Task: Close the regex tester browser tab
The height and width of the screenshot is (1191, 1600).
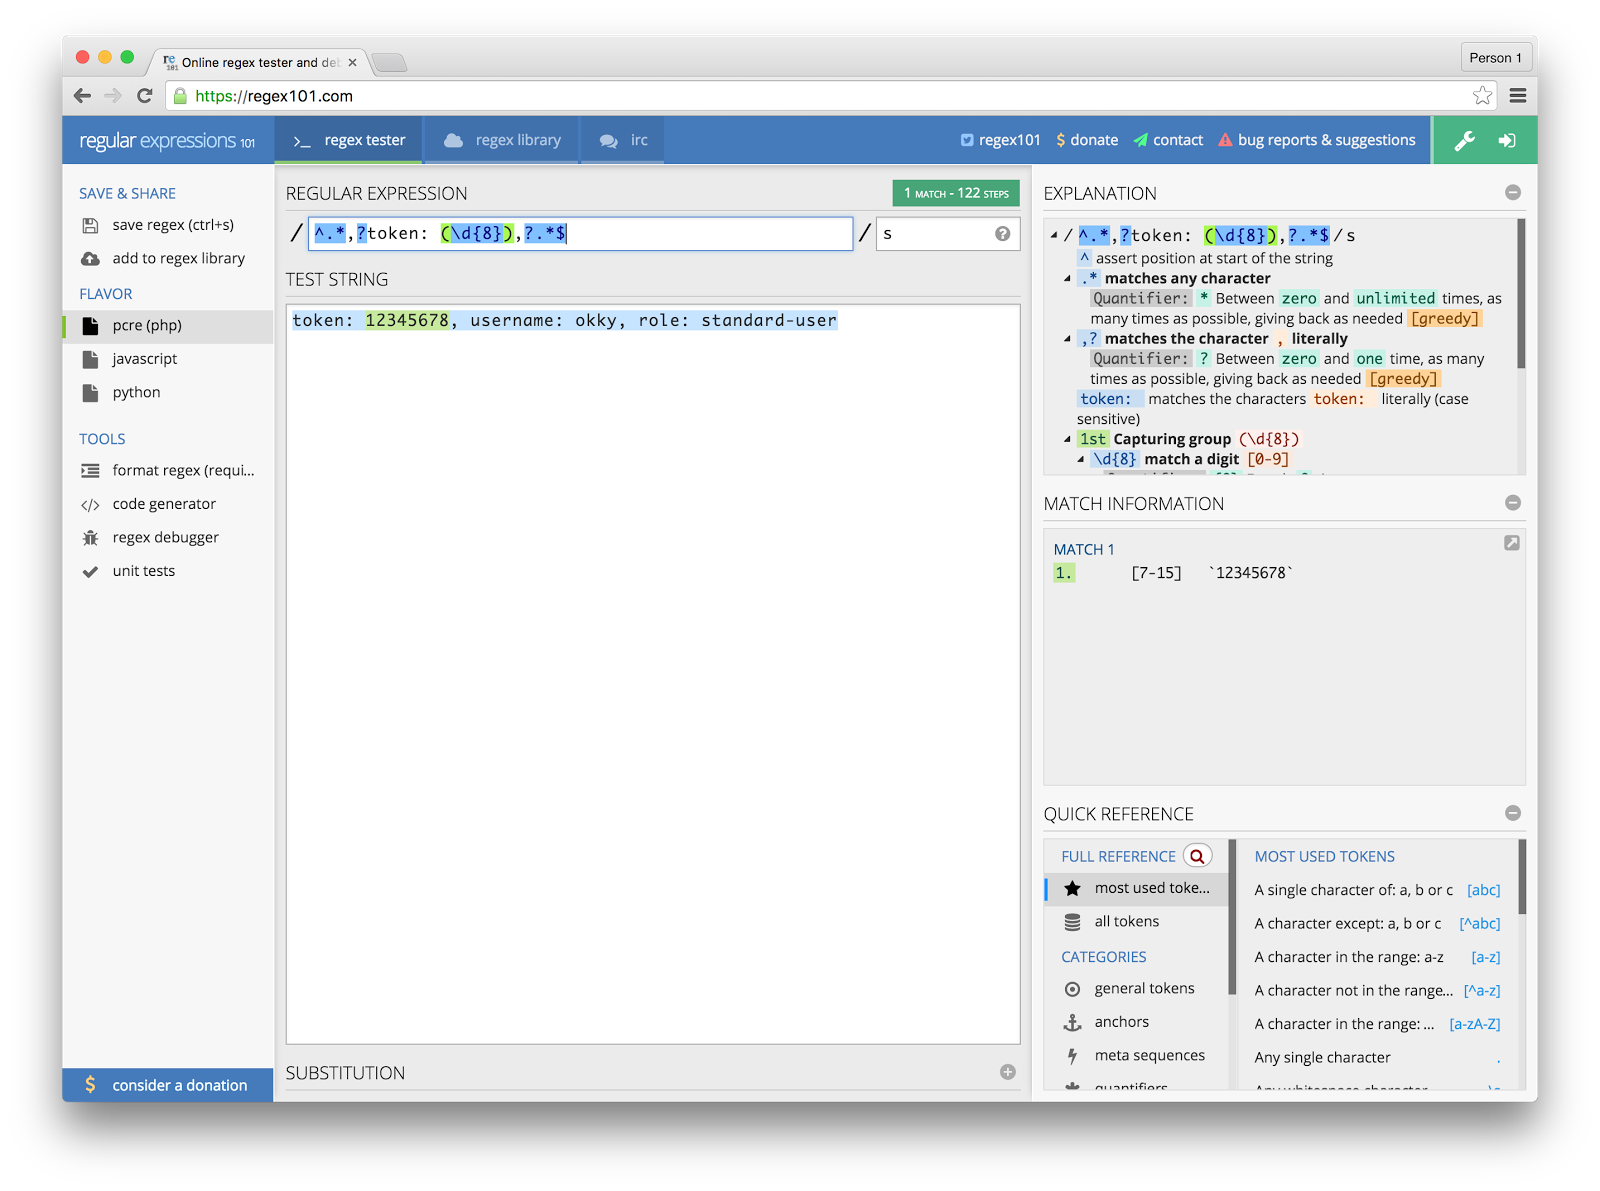Action: coord(352,62)
